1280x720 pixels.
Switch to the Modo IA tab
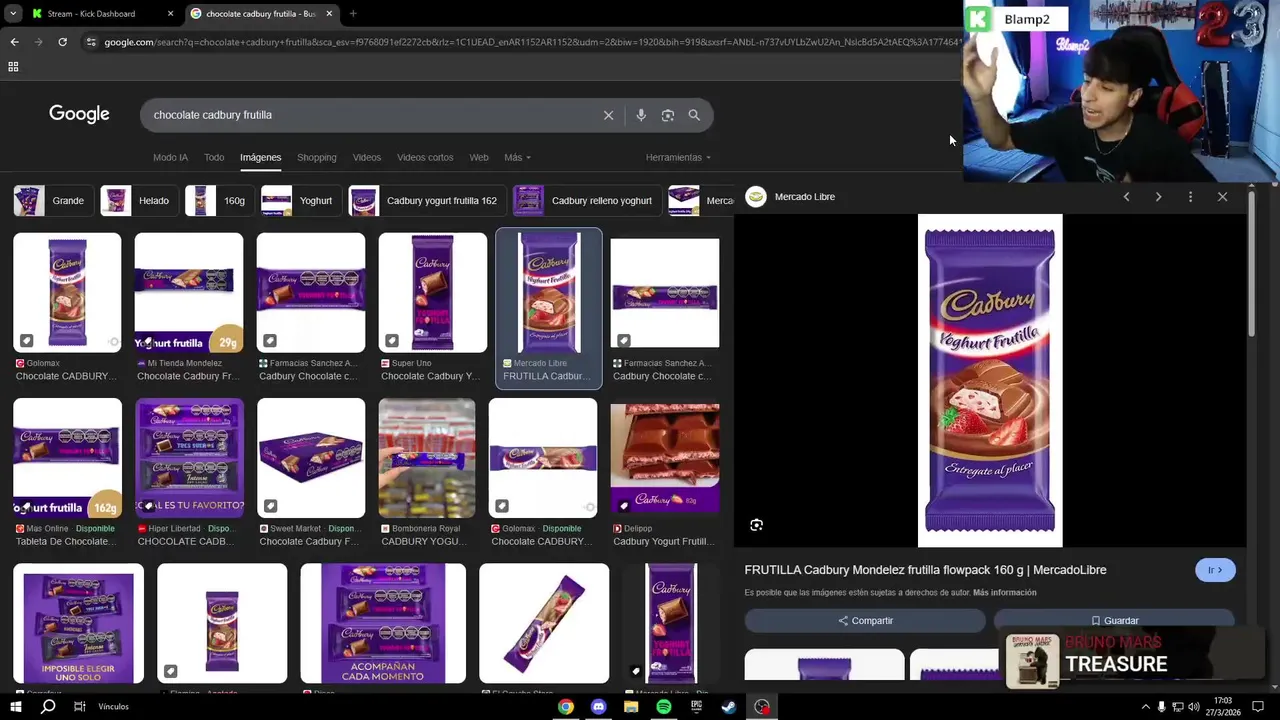click(170, 157)
